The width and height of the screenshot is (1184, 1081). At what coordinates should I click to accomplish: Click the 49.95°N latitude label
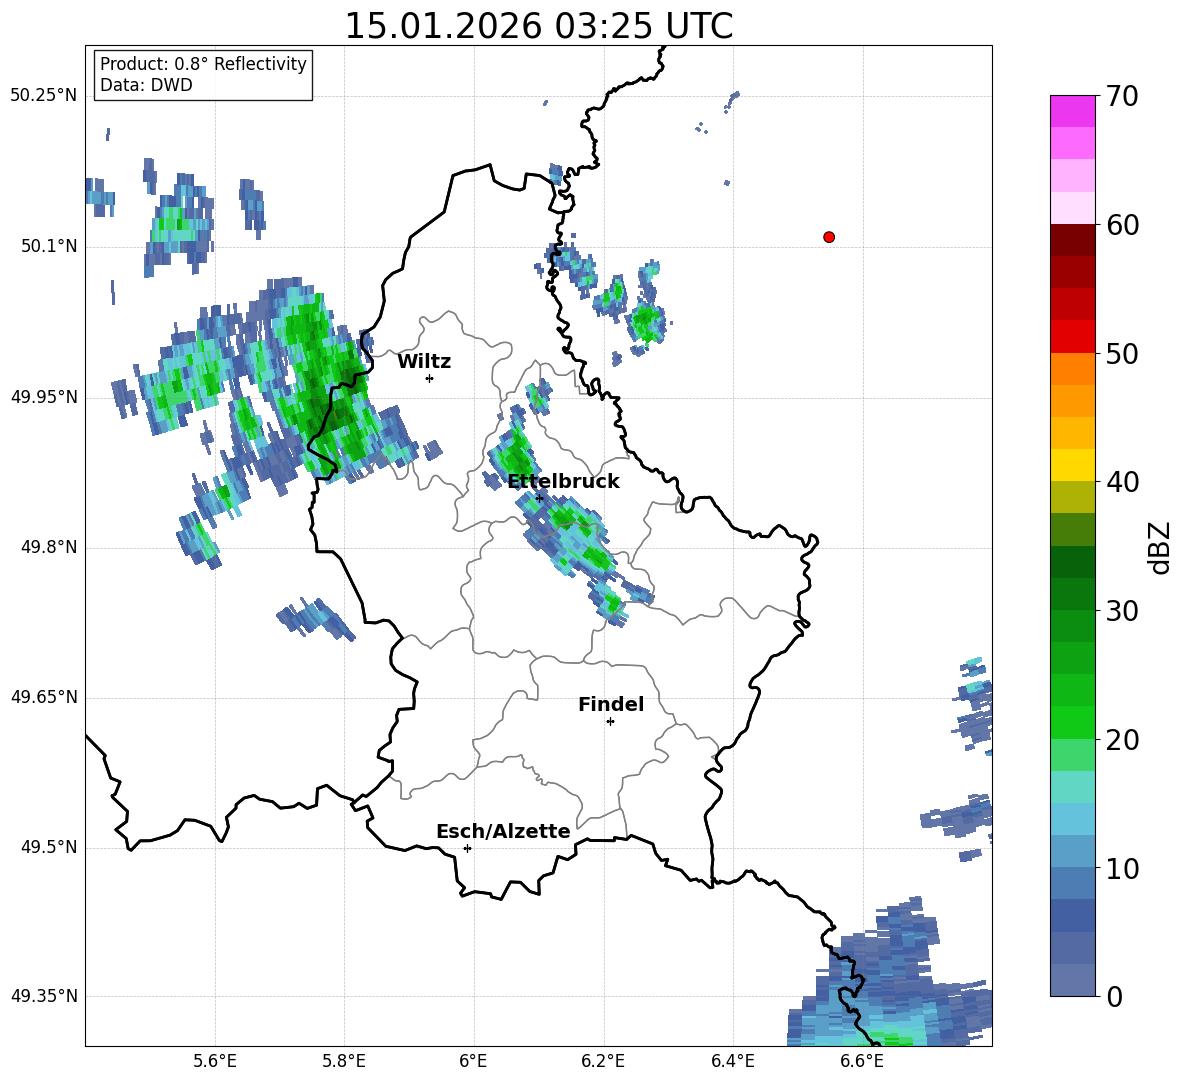coord(44,396)
